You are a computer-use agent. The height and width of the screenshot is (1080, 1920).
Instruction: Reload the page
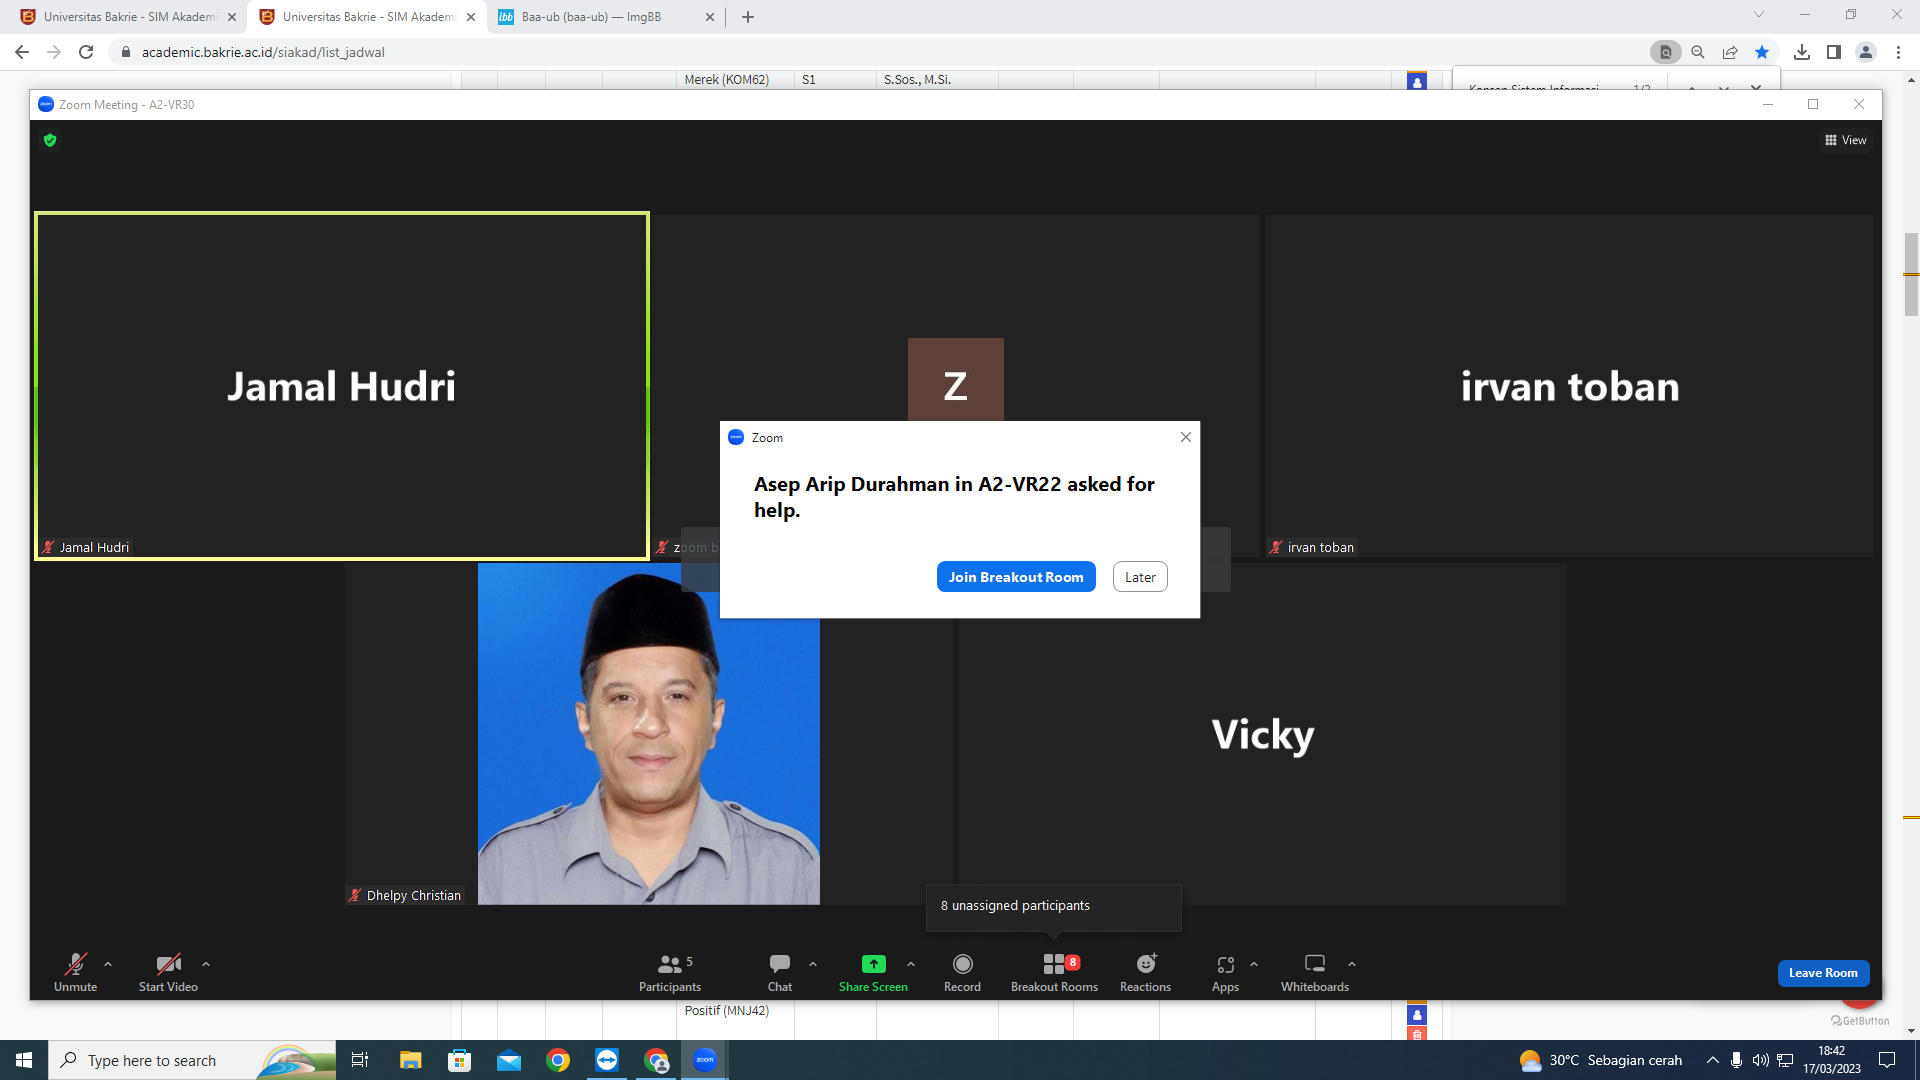pos(86,52)
